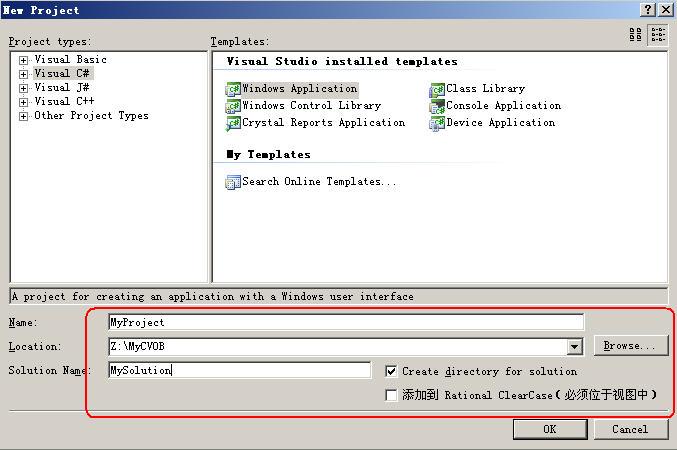The image size is (677, 450).
Task: Close the New Project dialog
Action: coord(666,10)
